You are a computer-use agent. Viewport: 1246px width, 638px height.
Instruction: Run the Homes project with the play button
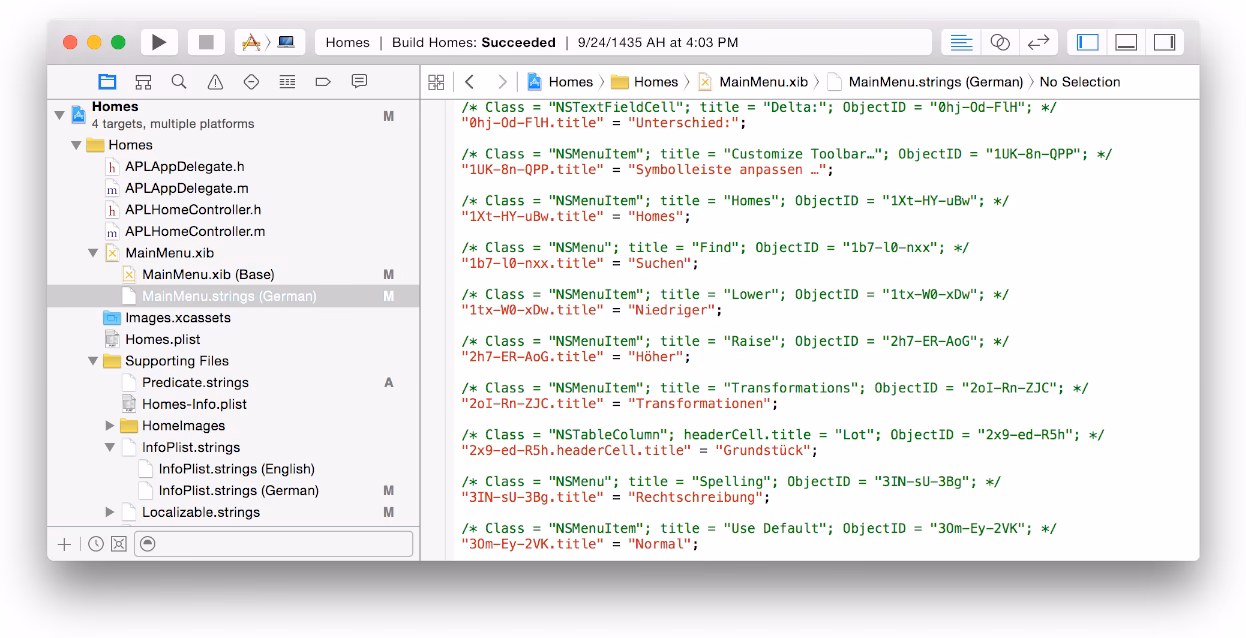pos(159,42)
